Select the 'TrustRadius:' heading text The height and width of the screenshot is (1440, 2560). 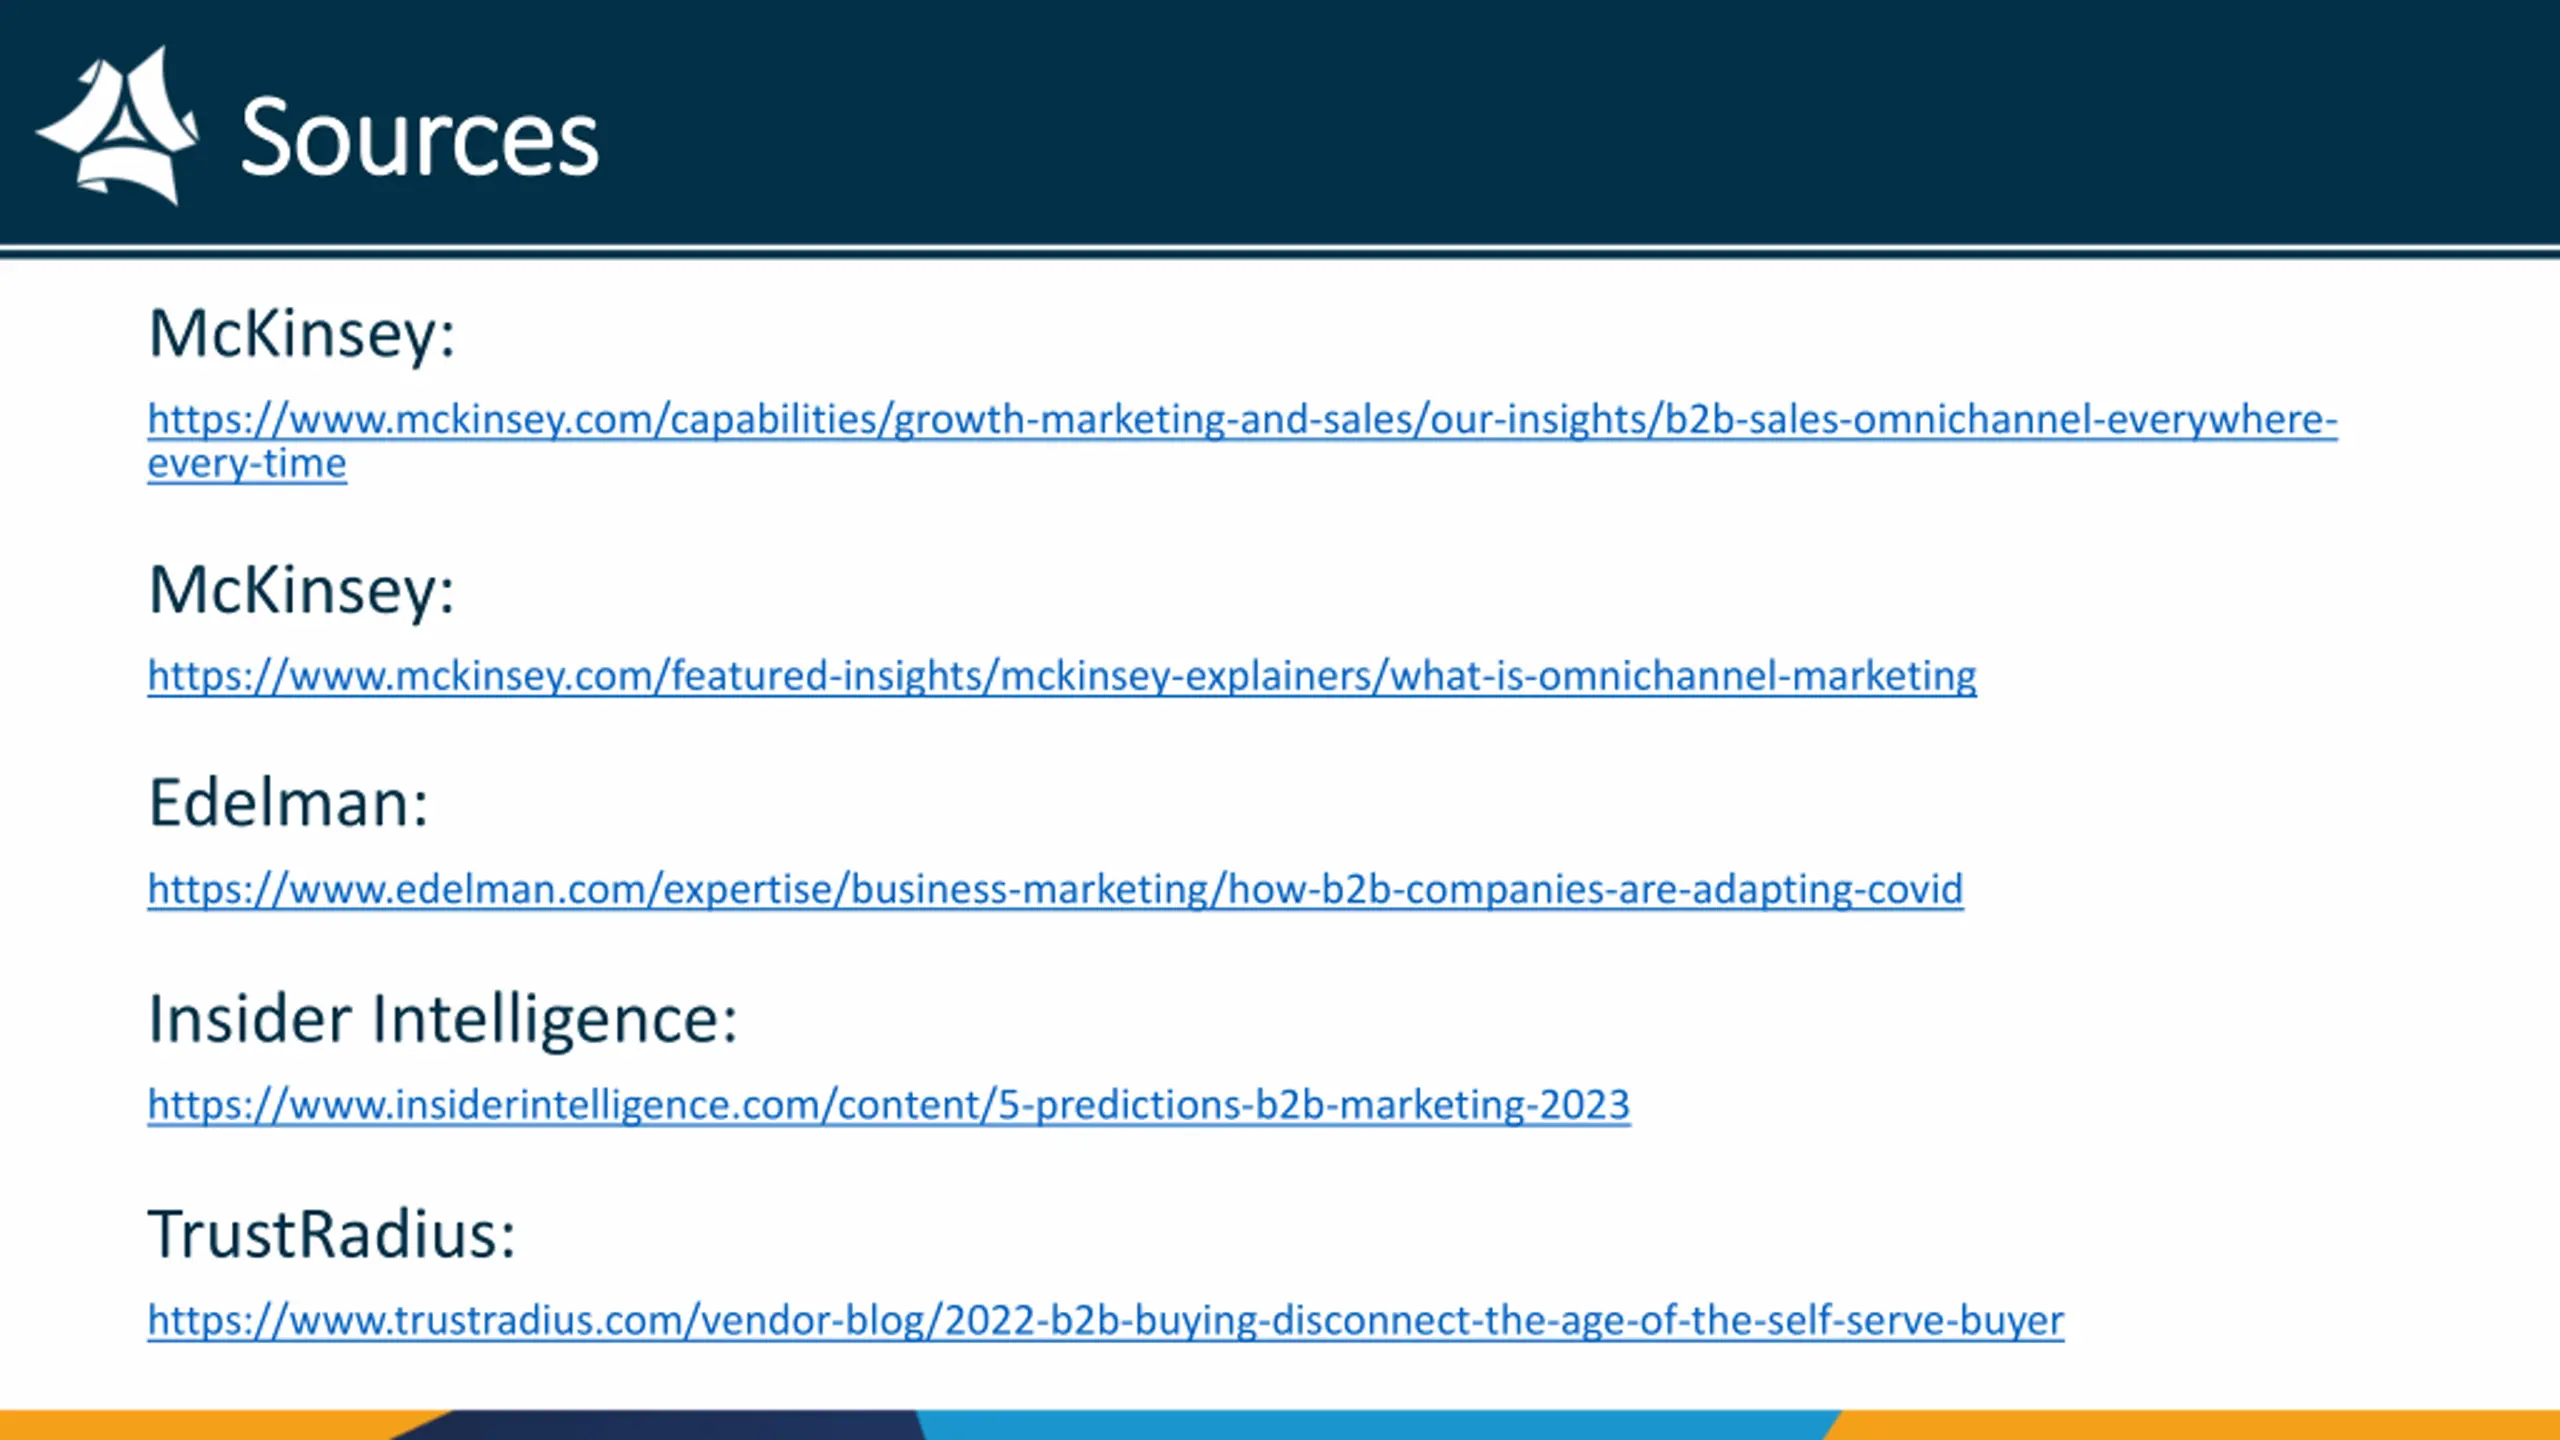click(332, 1234)
